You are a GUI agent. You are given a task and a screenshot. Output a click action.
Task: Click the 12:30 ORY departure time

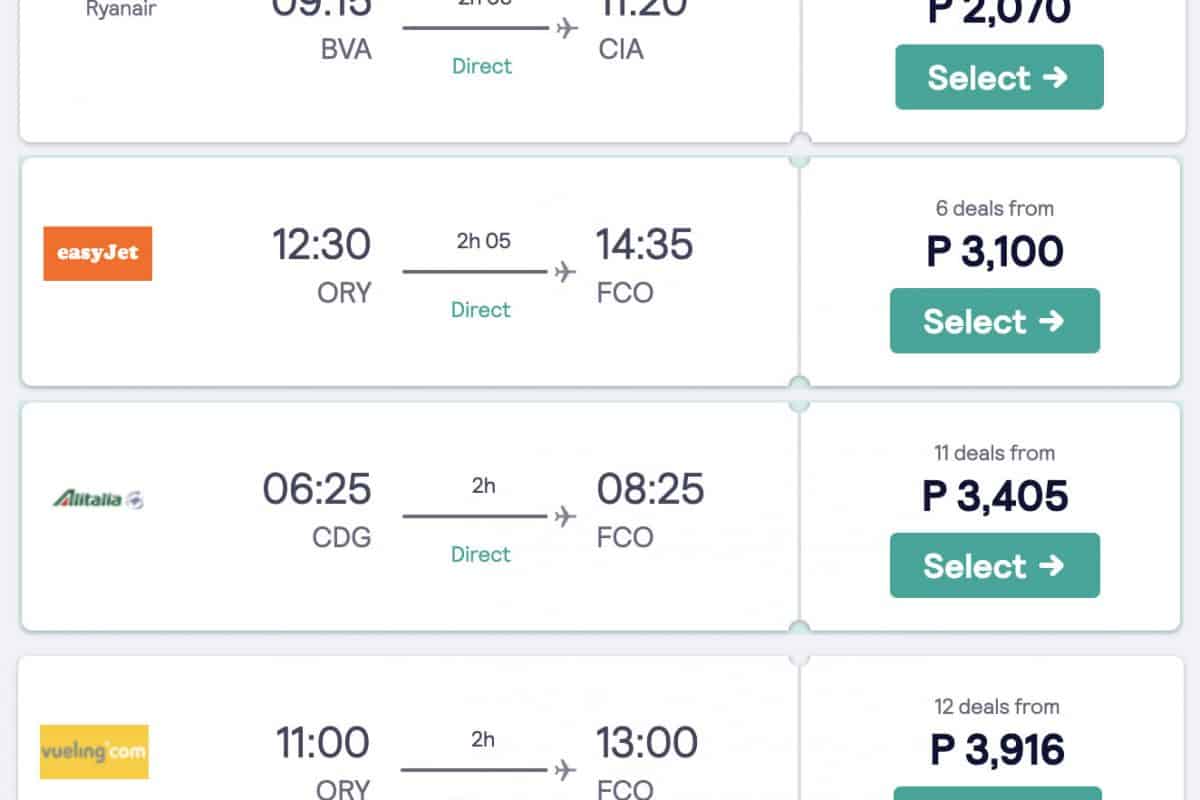coord(321,245)
